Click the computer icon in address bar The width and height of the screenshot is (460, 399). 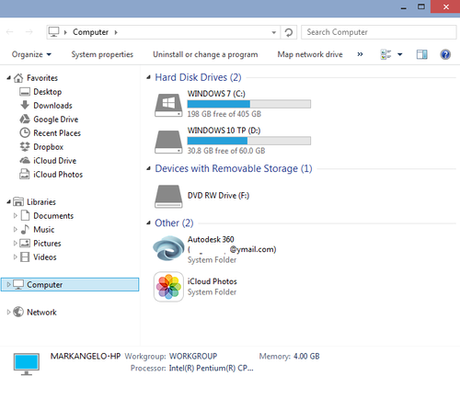pyautogui.click(x=54, y=32)
